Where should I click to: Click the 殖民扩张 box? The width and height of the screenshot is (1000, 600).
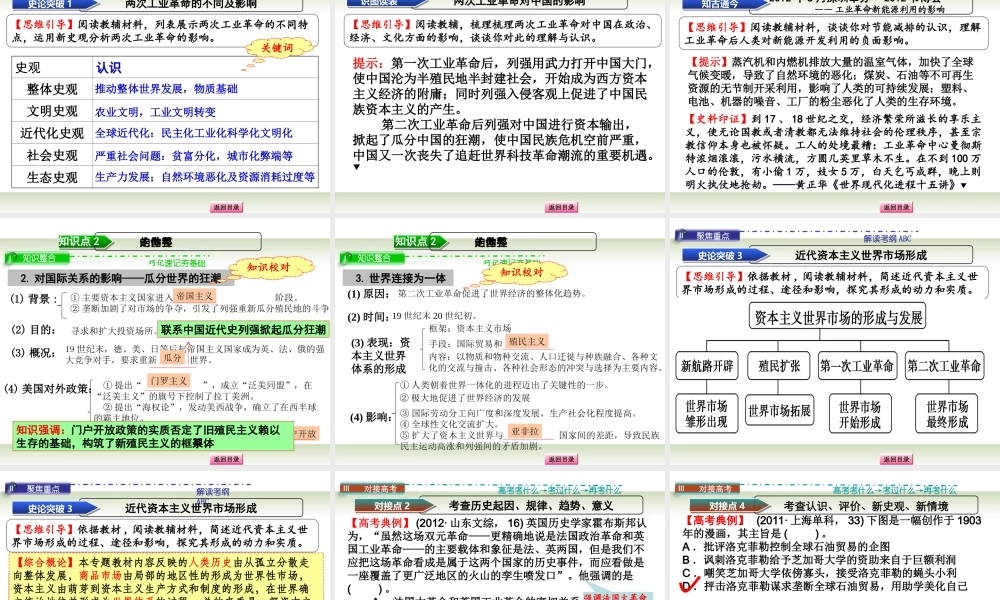click(779, 366)
